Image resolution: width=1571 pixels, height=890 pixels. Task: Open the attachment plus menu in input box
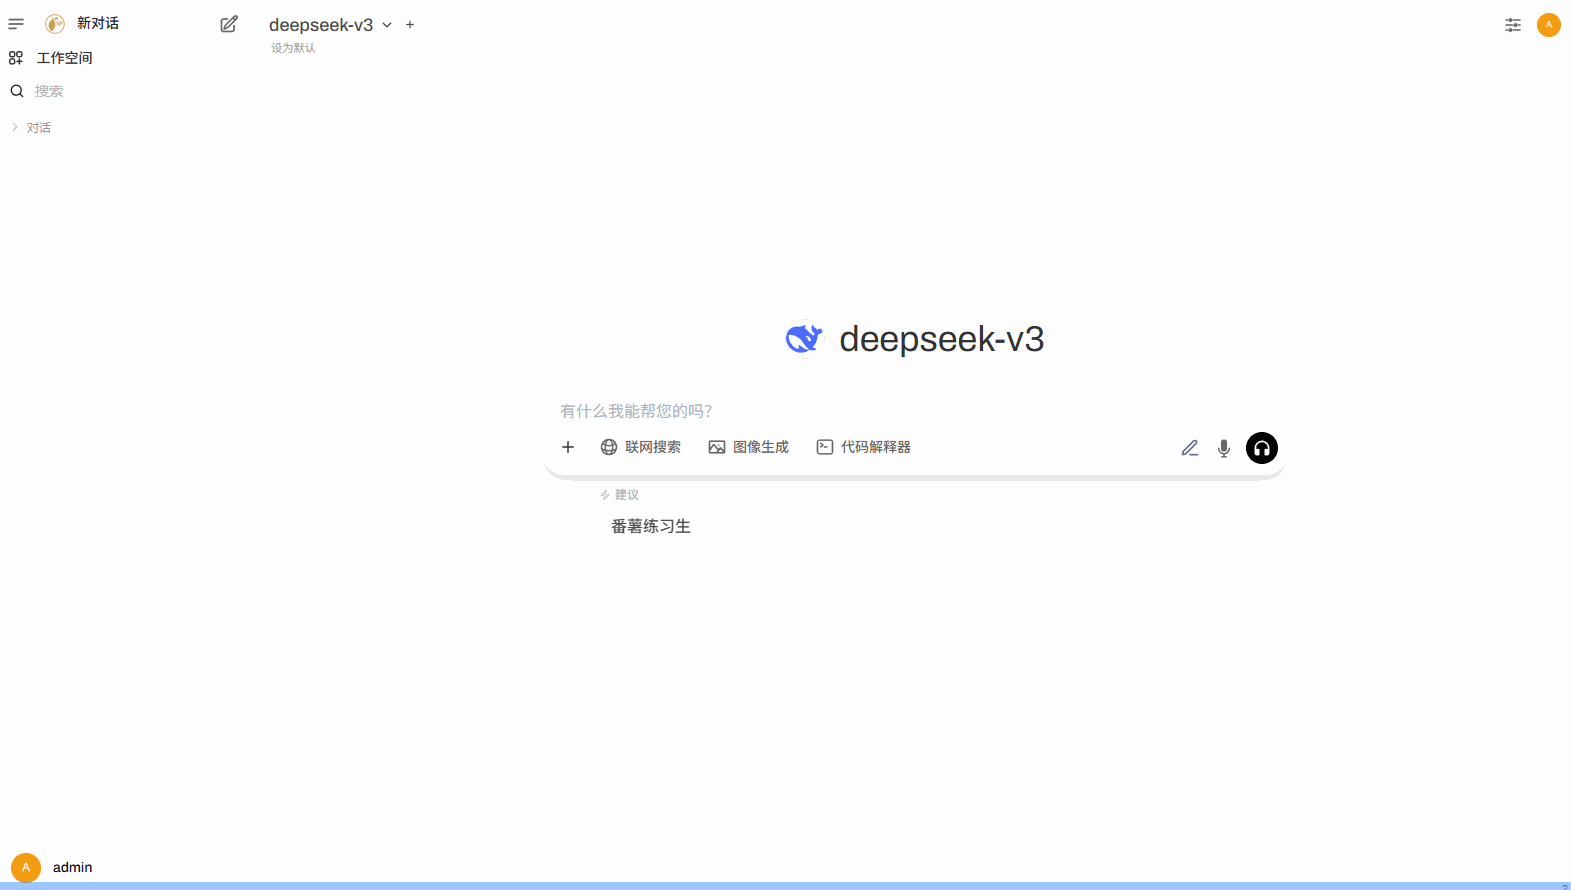pos(568,447)
